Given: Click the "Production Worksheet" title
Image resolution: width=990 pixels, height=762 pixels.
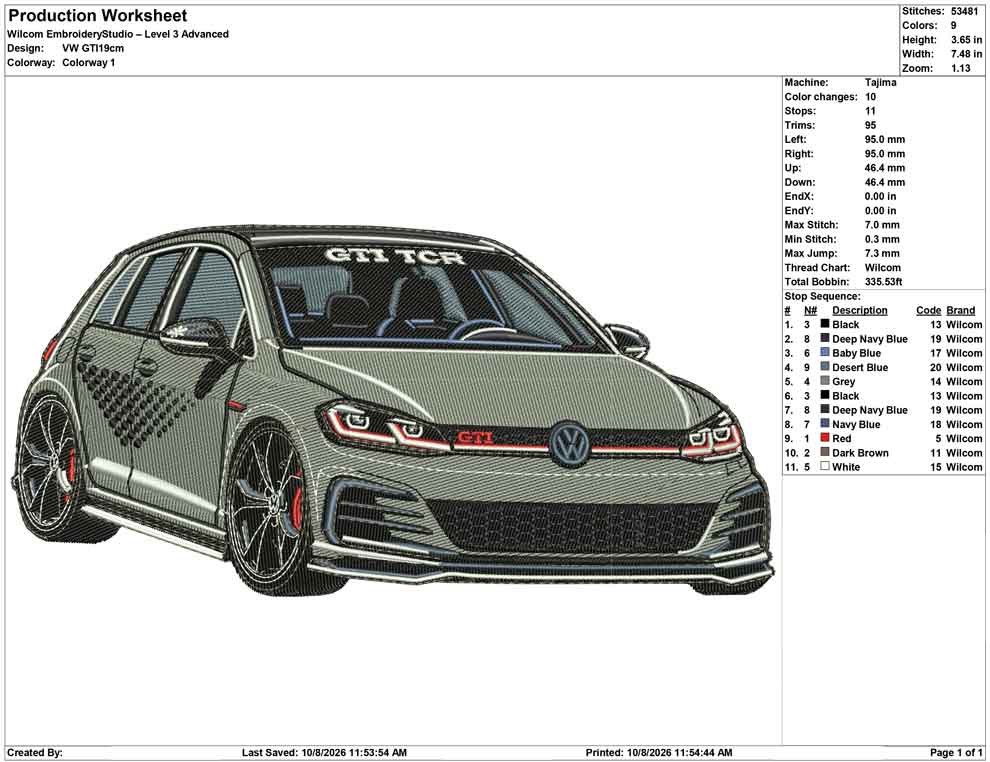Looking at the screenshot, I should [x=97, y=16].
